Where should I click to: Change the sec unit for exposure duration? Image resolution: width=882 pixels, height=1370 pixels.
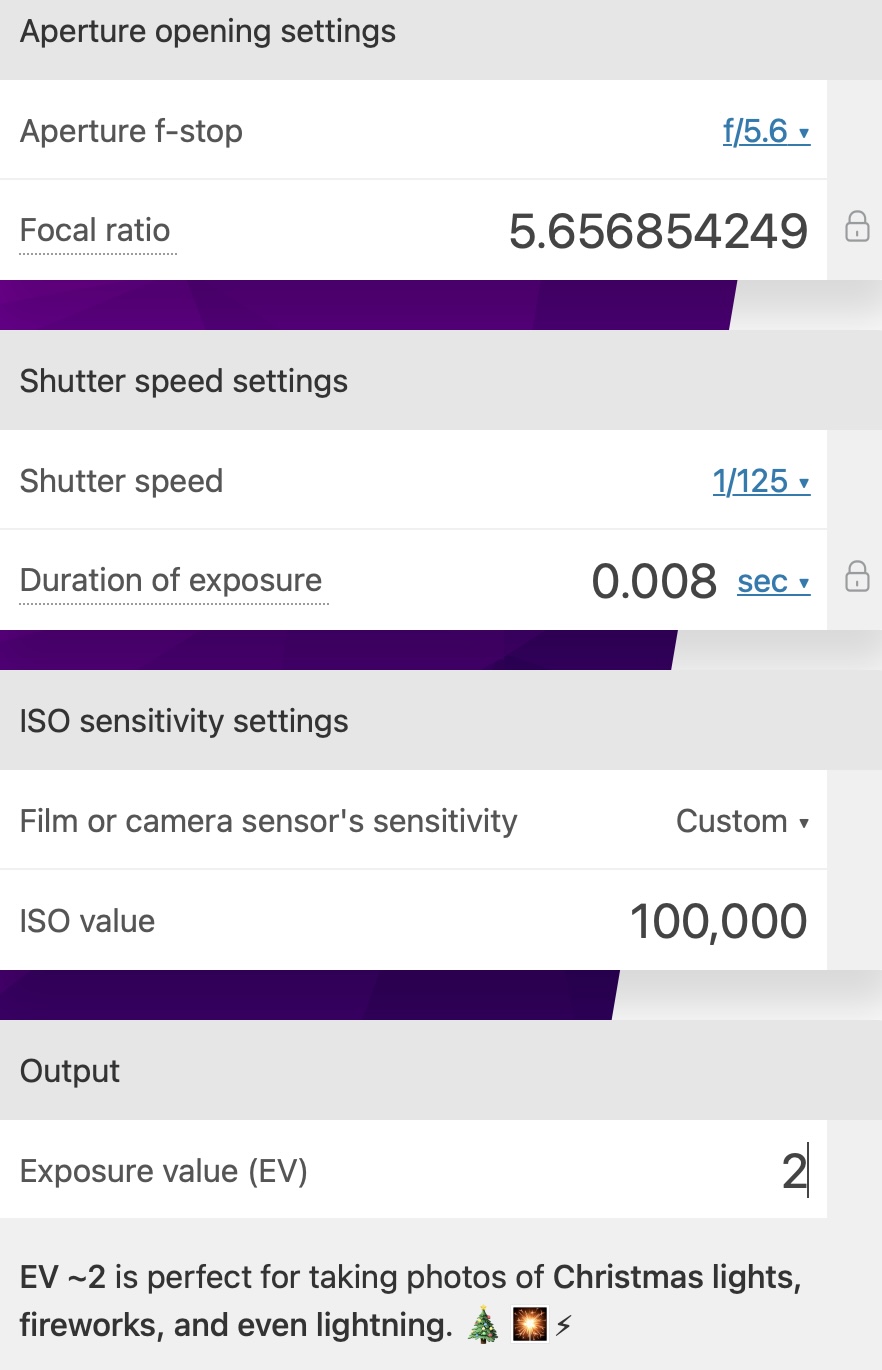[773, 581]
